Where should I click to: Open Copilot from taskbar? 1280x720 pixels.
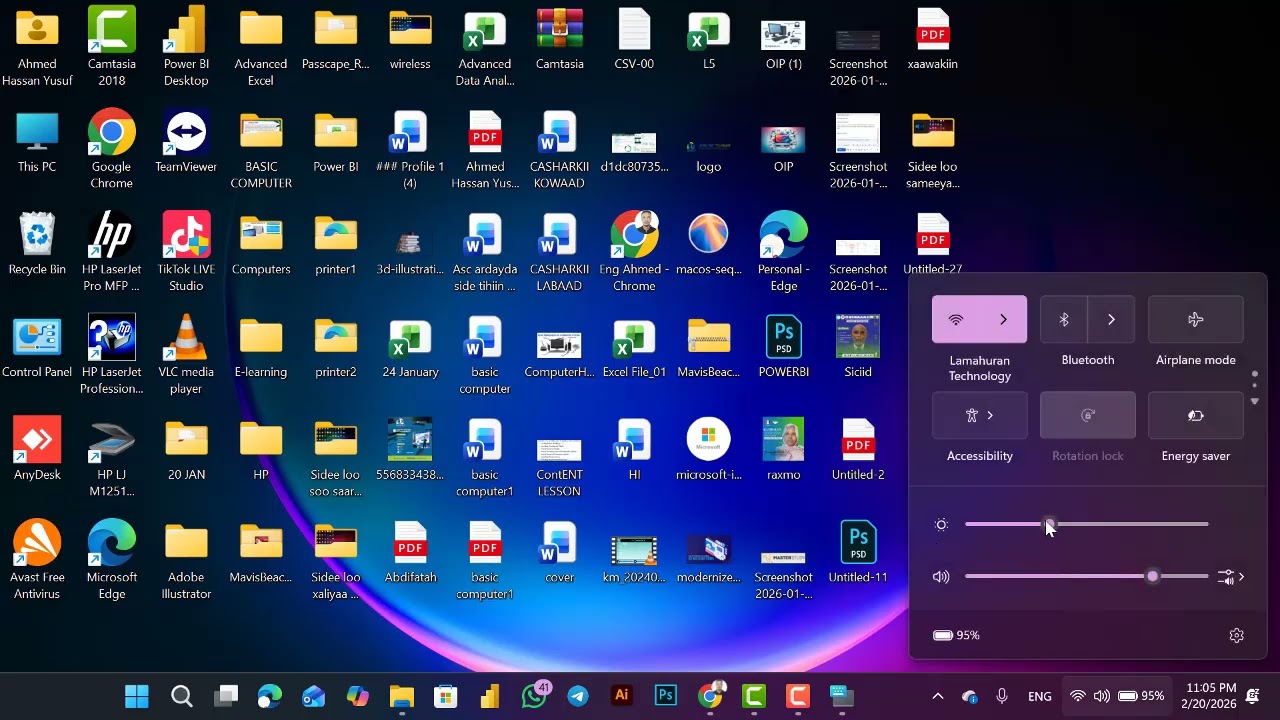coord(358,696)
